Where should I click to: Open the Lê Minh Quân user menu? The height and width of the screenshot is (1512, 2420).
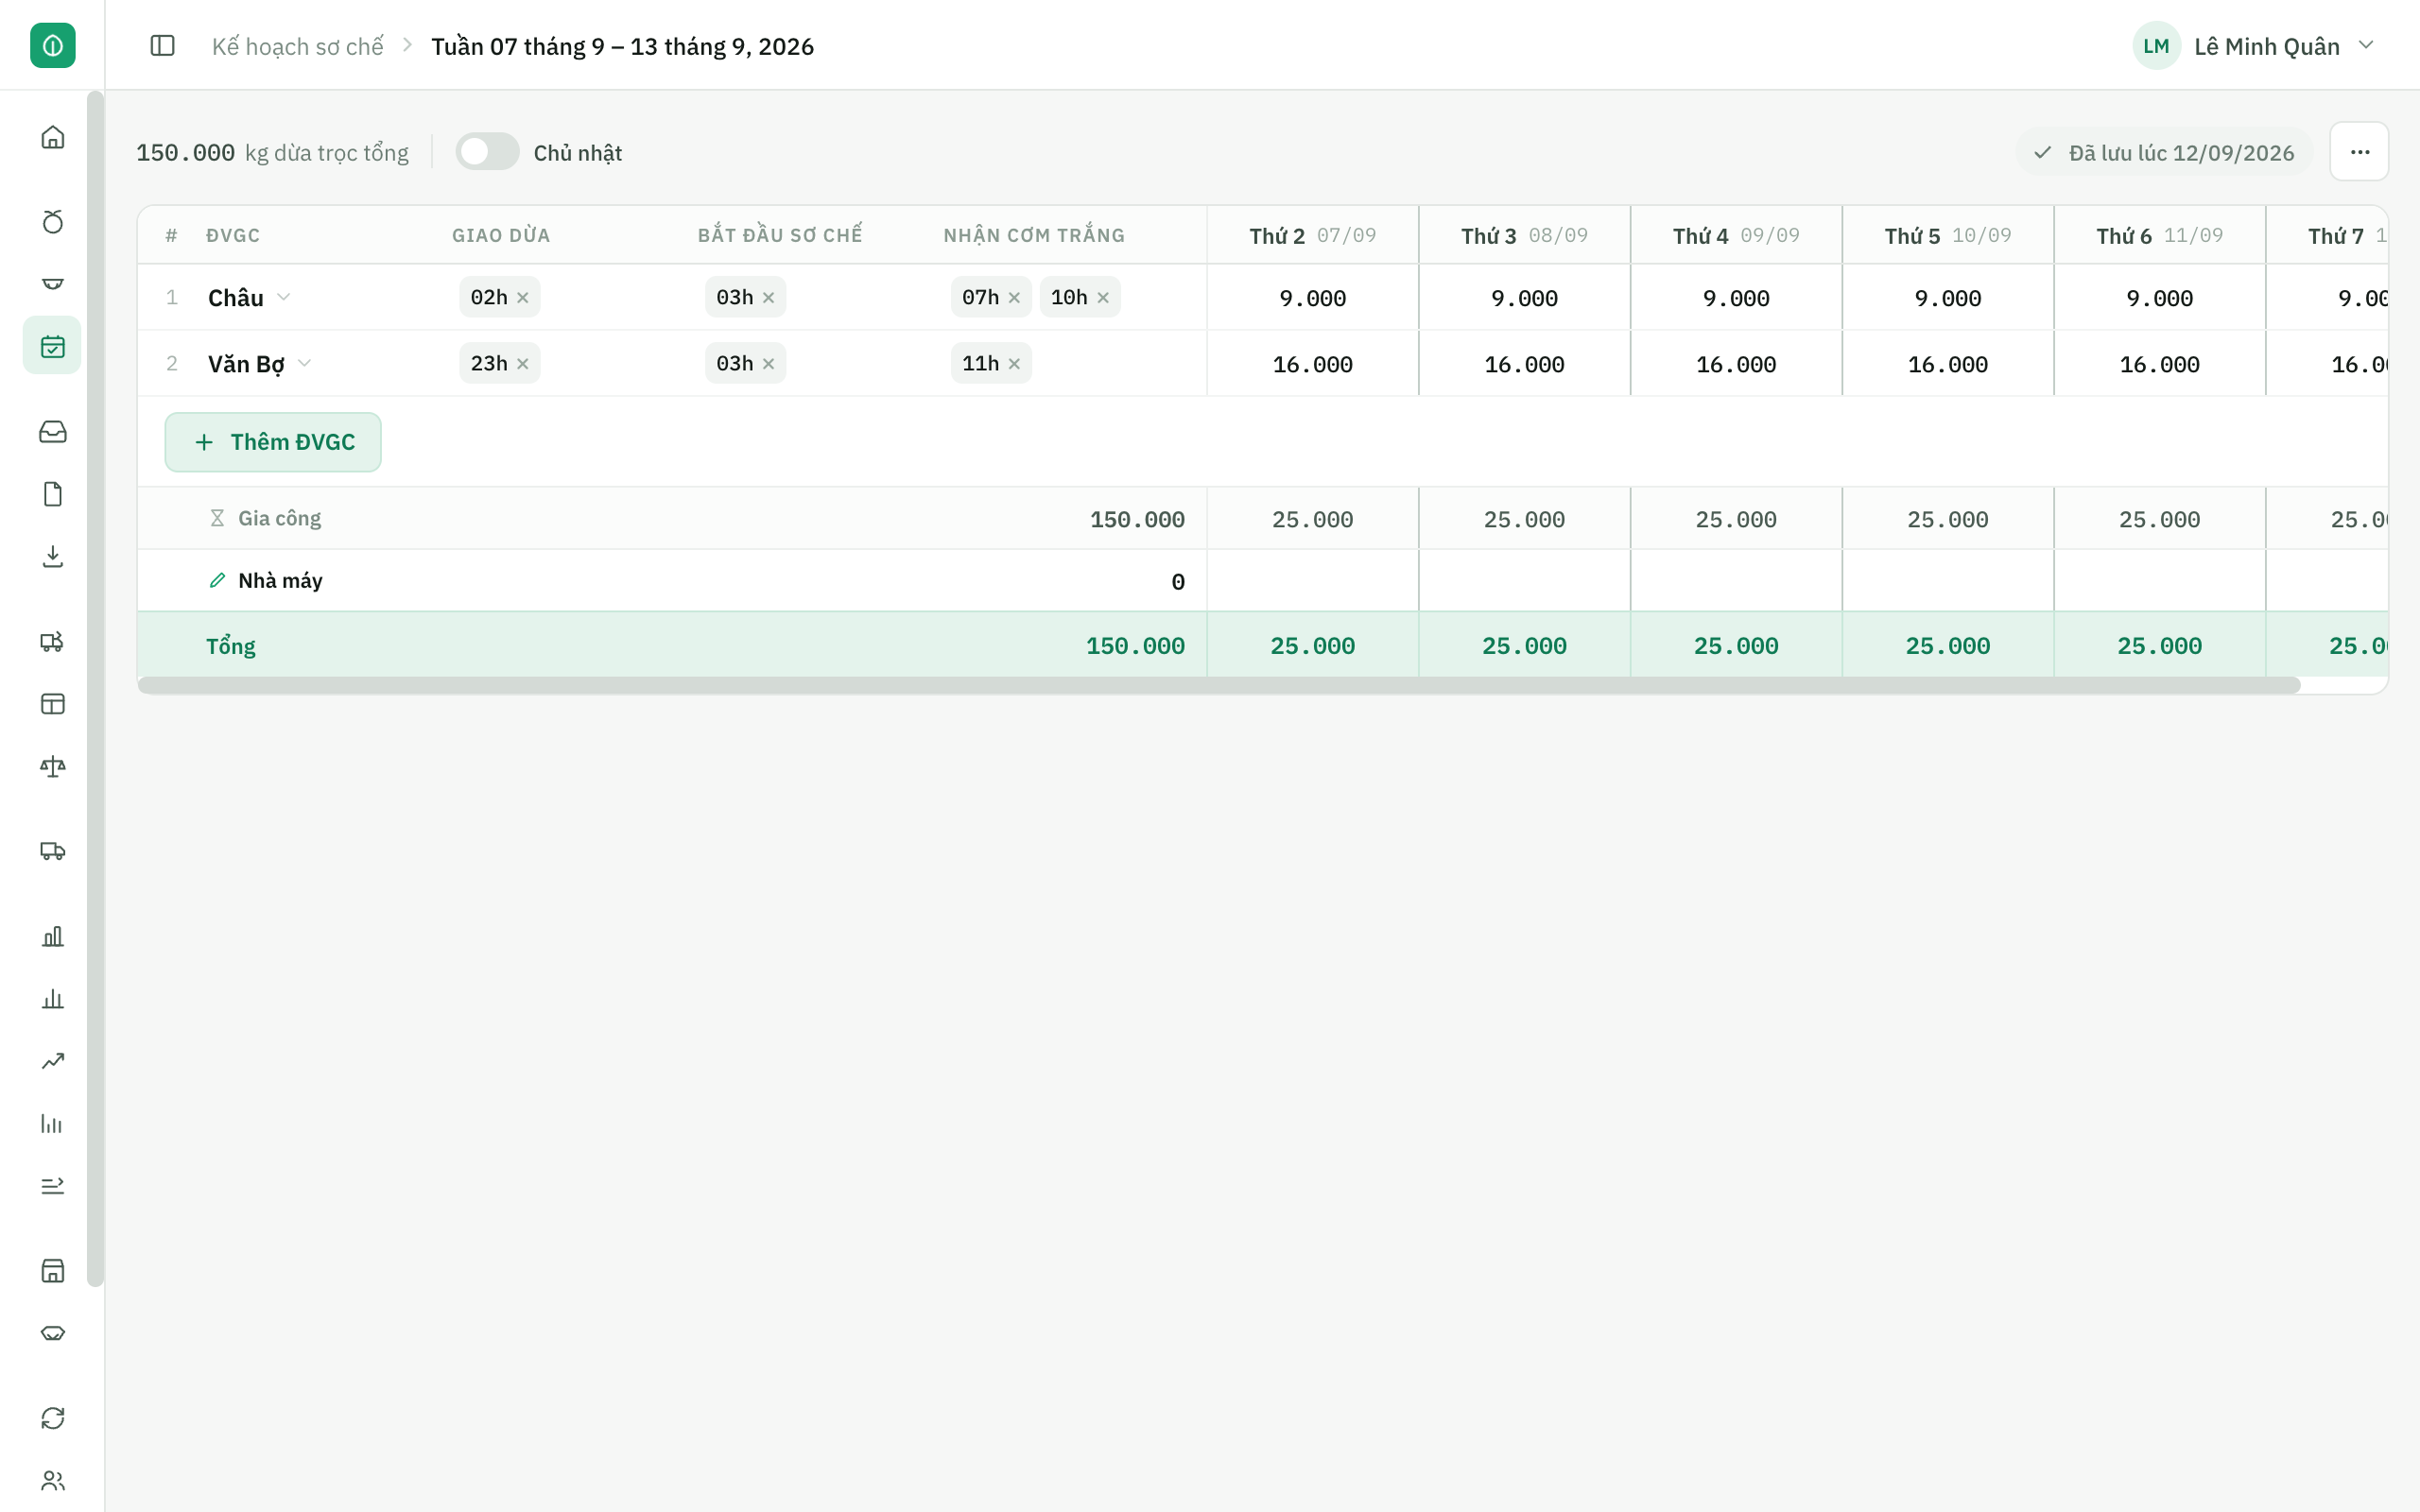point(2254,46)
